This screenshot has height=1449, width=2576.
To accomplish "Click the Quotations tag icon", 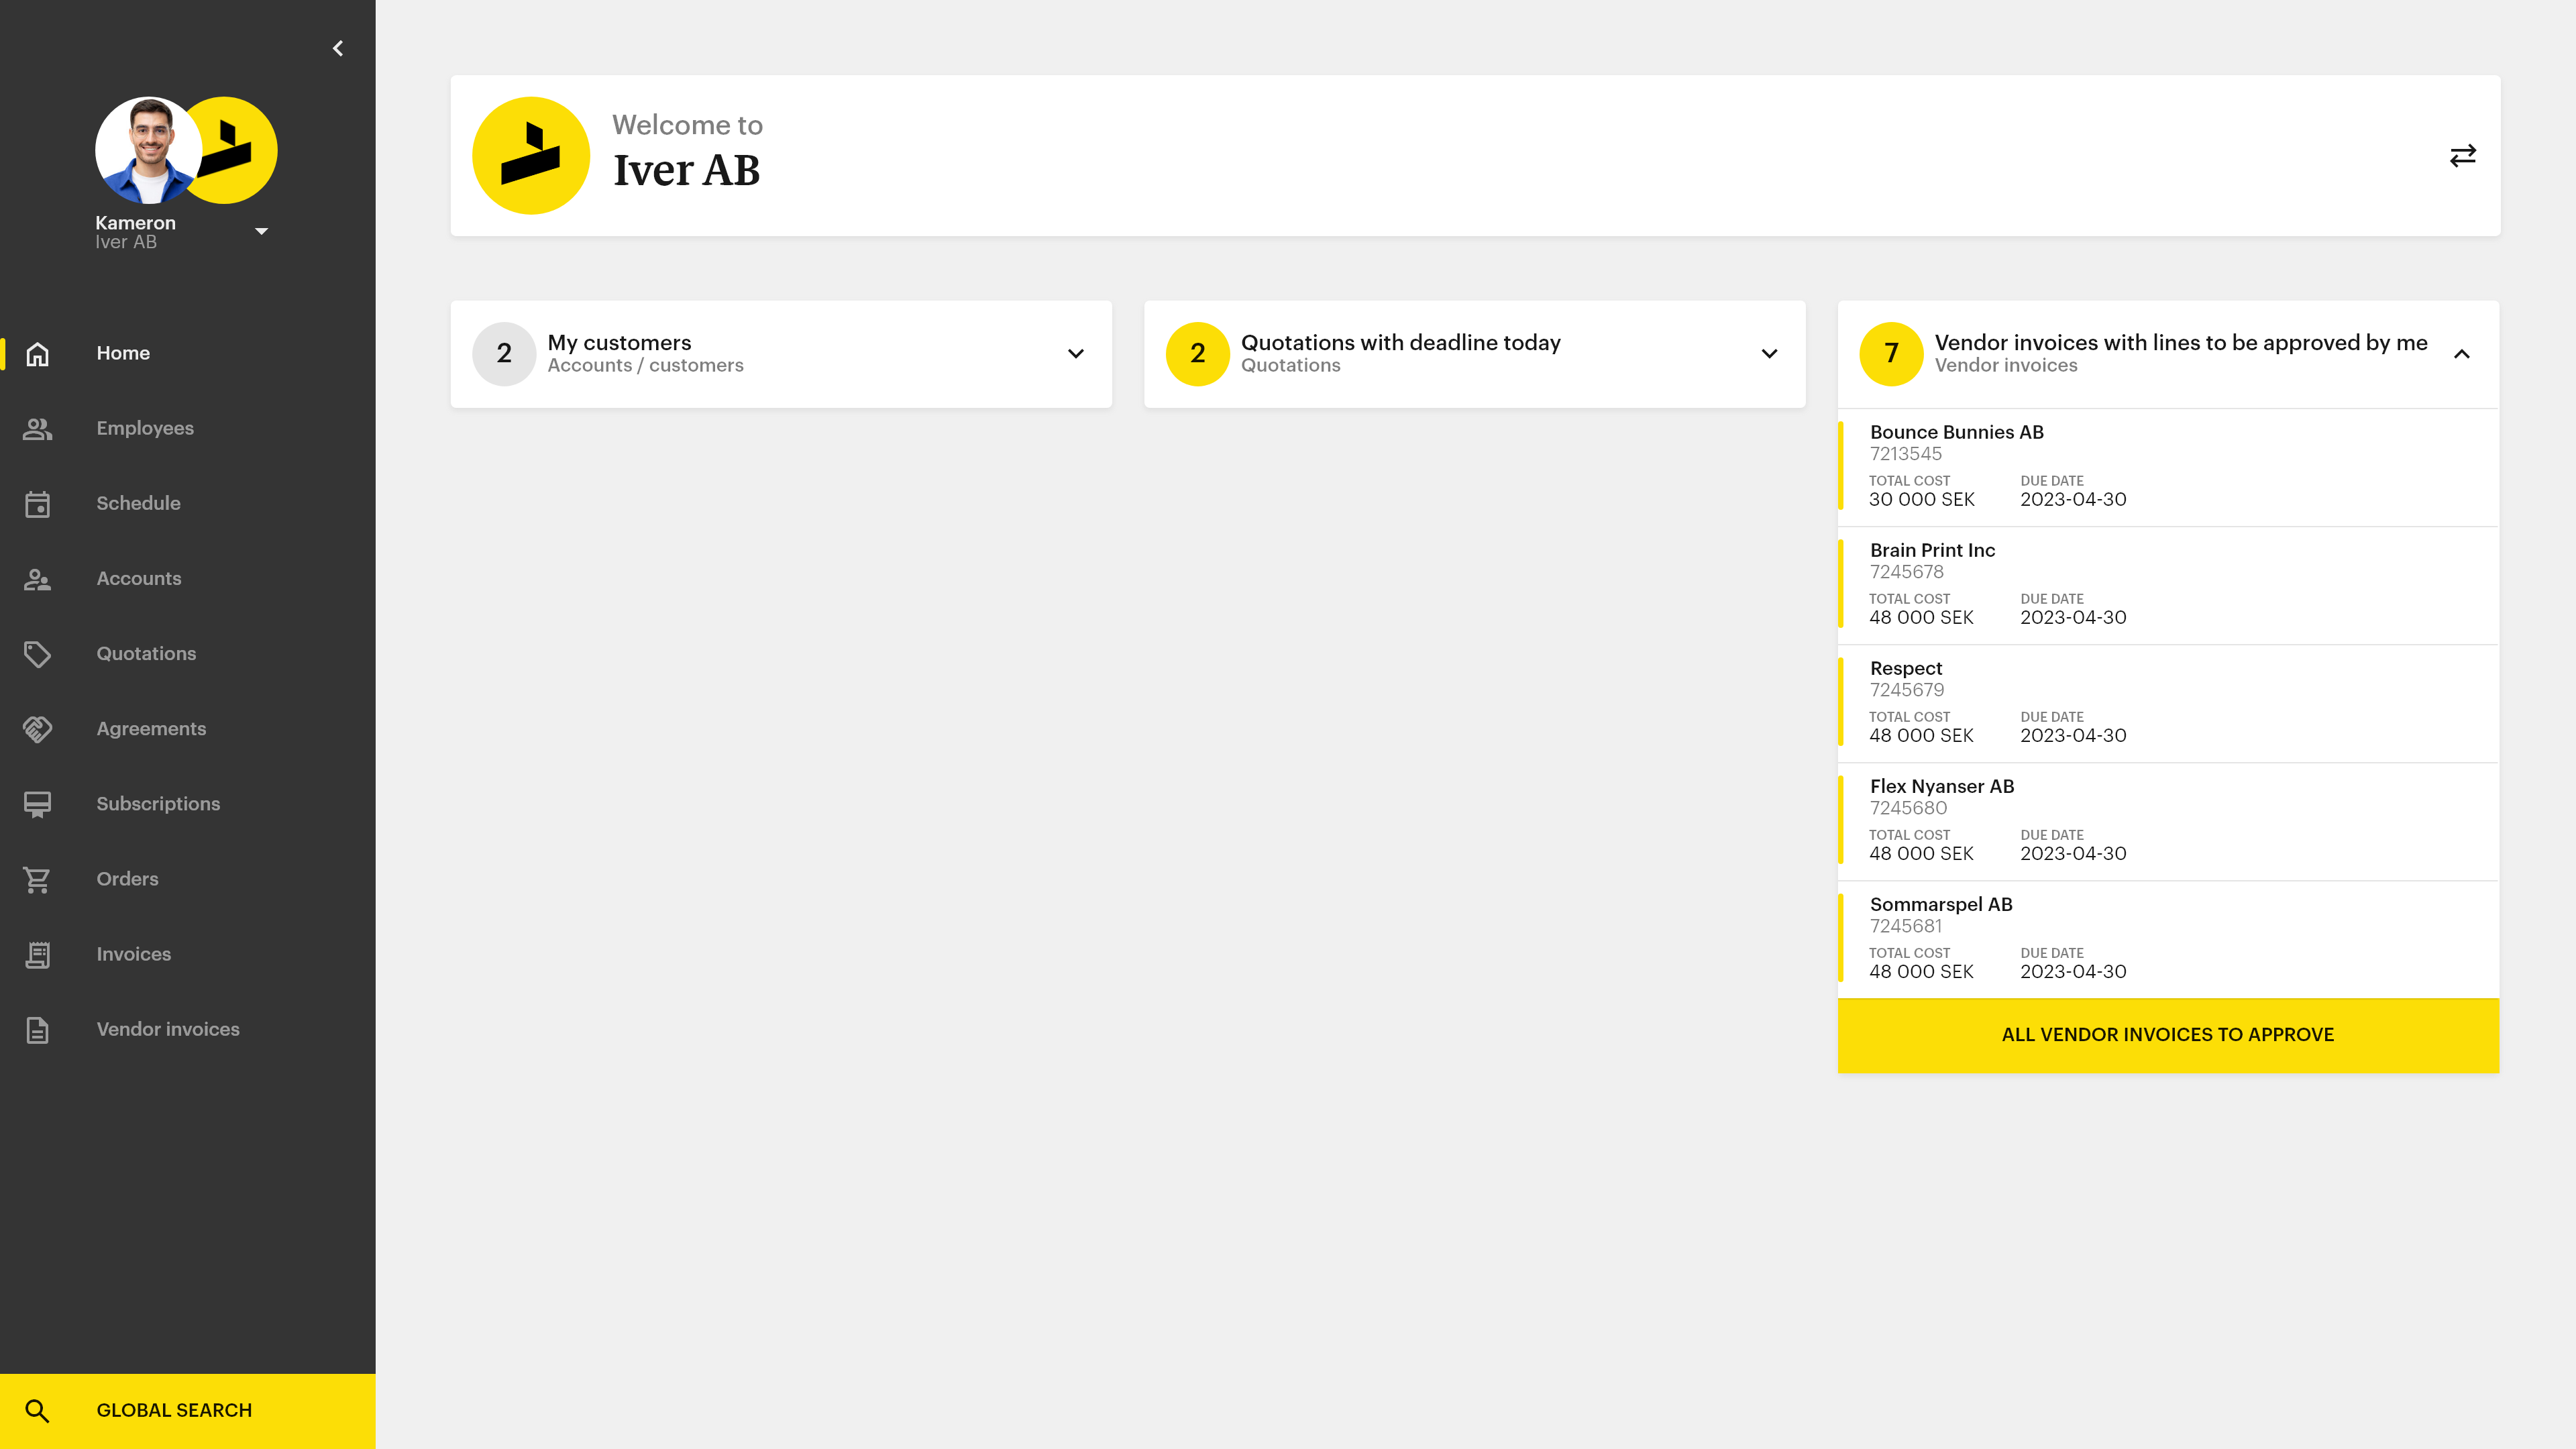I will tap(37, 654).
